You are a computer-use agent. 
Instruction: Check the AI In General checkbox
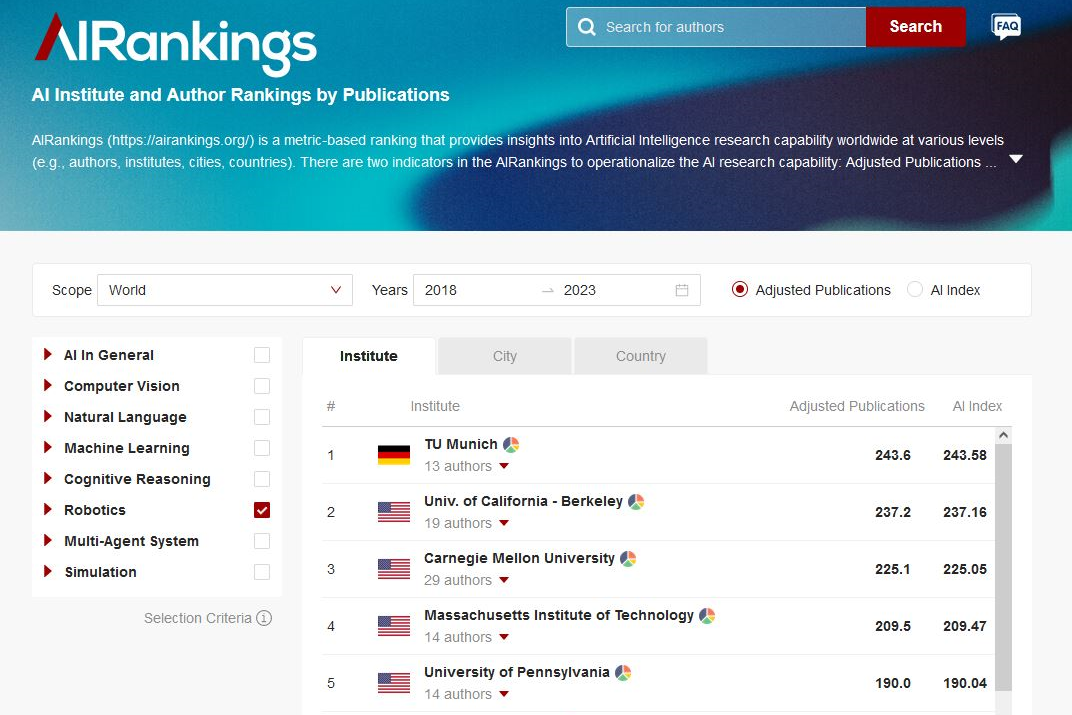(x=262, y=355)
